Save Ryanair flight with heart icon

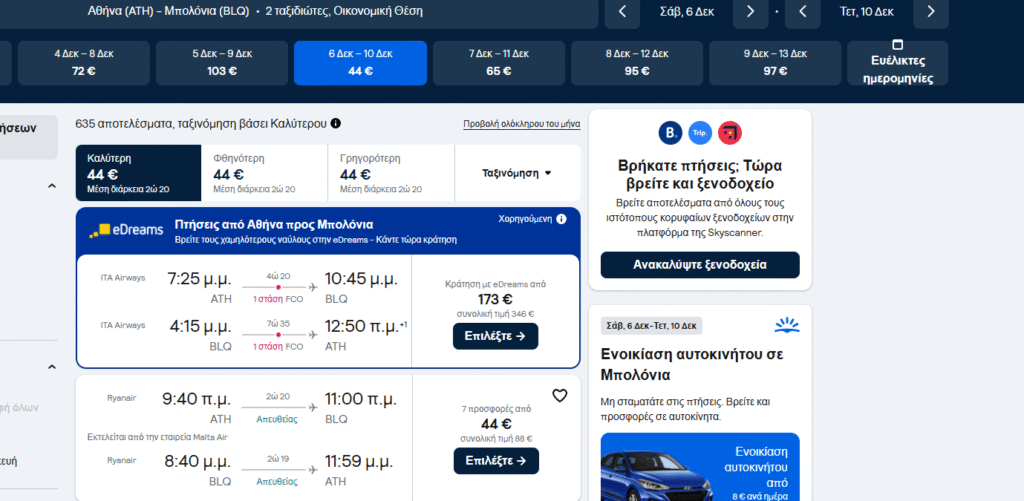[560, 395]
